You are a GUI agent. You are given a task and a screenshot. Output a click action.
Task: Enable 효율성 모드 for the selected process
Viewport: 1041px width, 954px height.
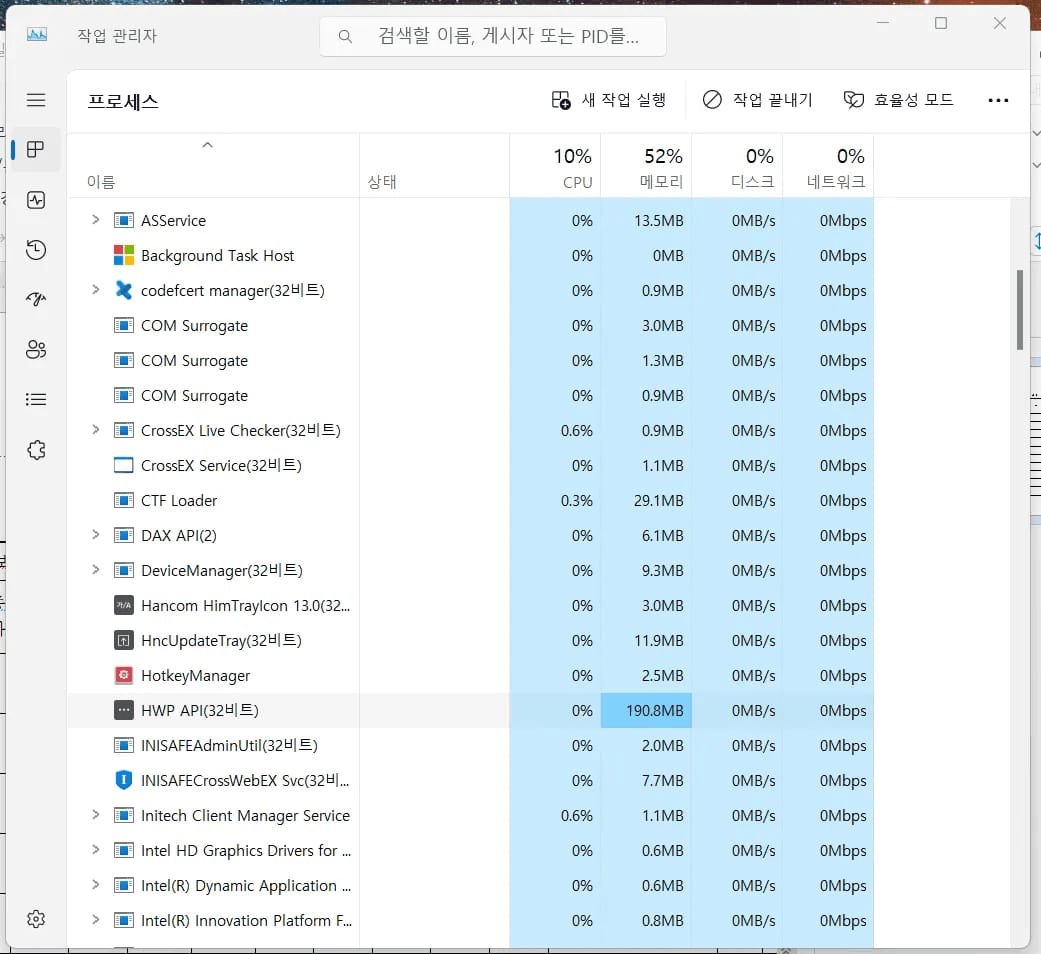tap(898, 100)
